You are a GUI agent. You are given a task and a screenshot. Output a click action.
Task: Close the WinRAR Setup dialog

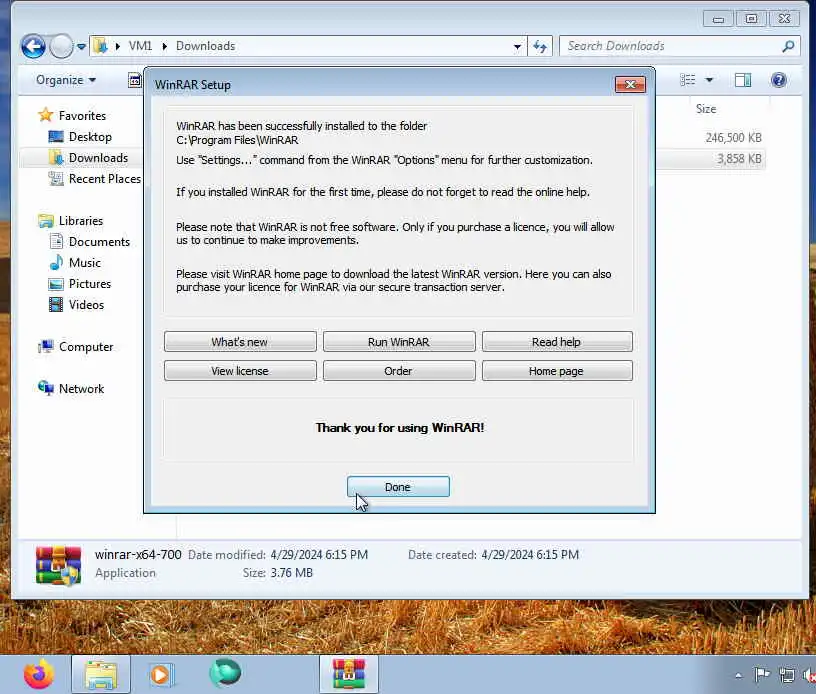pyautogui.click(x=630, y=84)
